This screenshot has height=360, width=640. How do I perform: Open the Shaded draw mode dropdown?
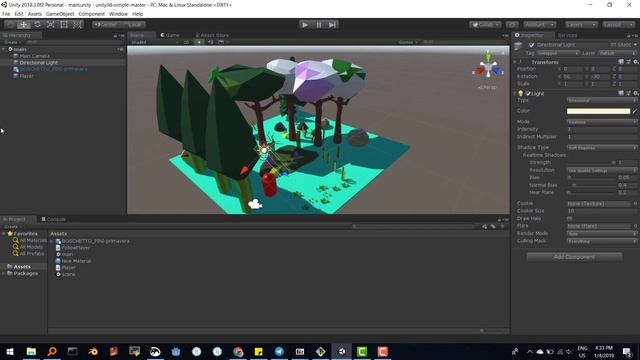click(x=154, y=42)
